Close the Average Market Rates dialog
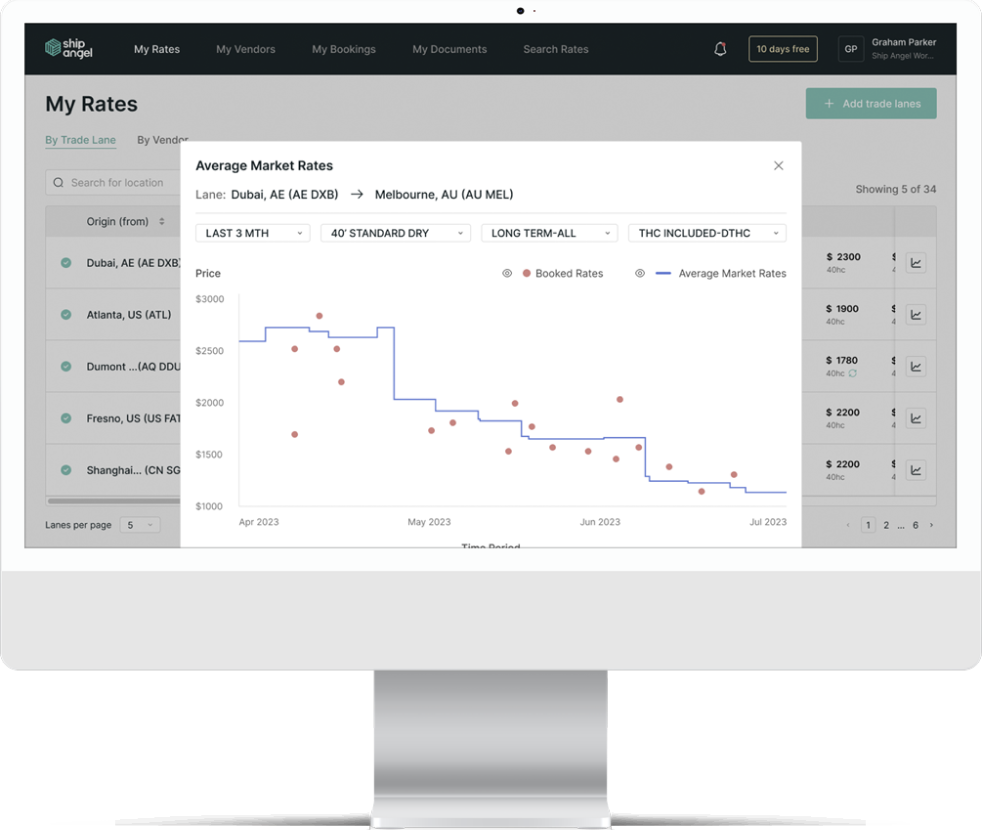 pyautogui.click(x=779, y=166)
